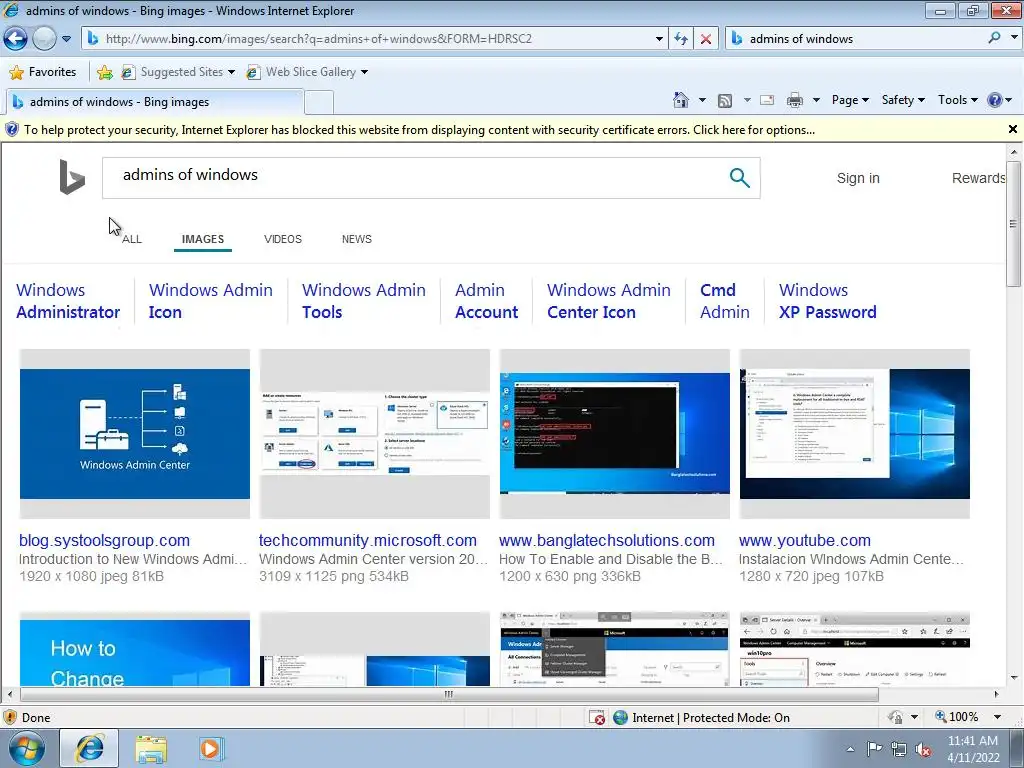Image resolution: width=1024 pixels, height=768 pixels.
Task: Click the vertical scrollbar thumb
Action: pos(1013,223)
